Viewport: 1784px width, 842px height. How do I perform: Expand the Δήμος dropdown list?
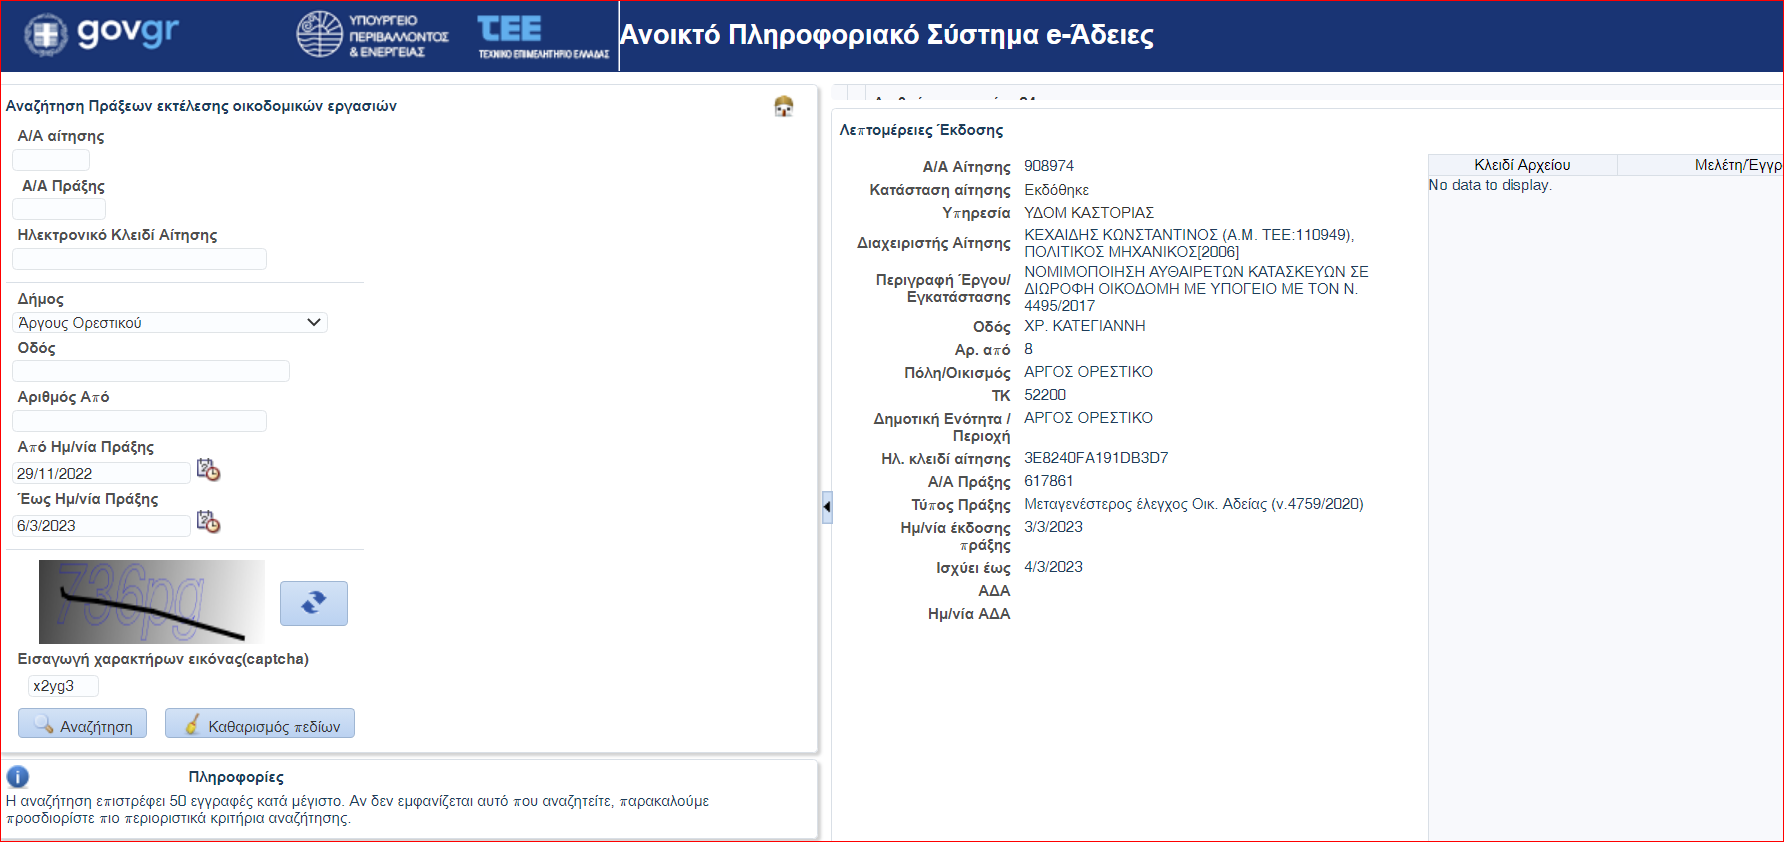click(313, 322)
